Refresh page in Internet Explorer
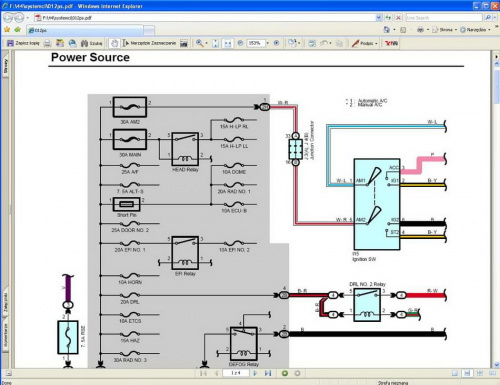Image resolution: width=500 pixels, height=385 pixels. pyautogui.click(x=388, y=18)
